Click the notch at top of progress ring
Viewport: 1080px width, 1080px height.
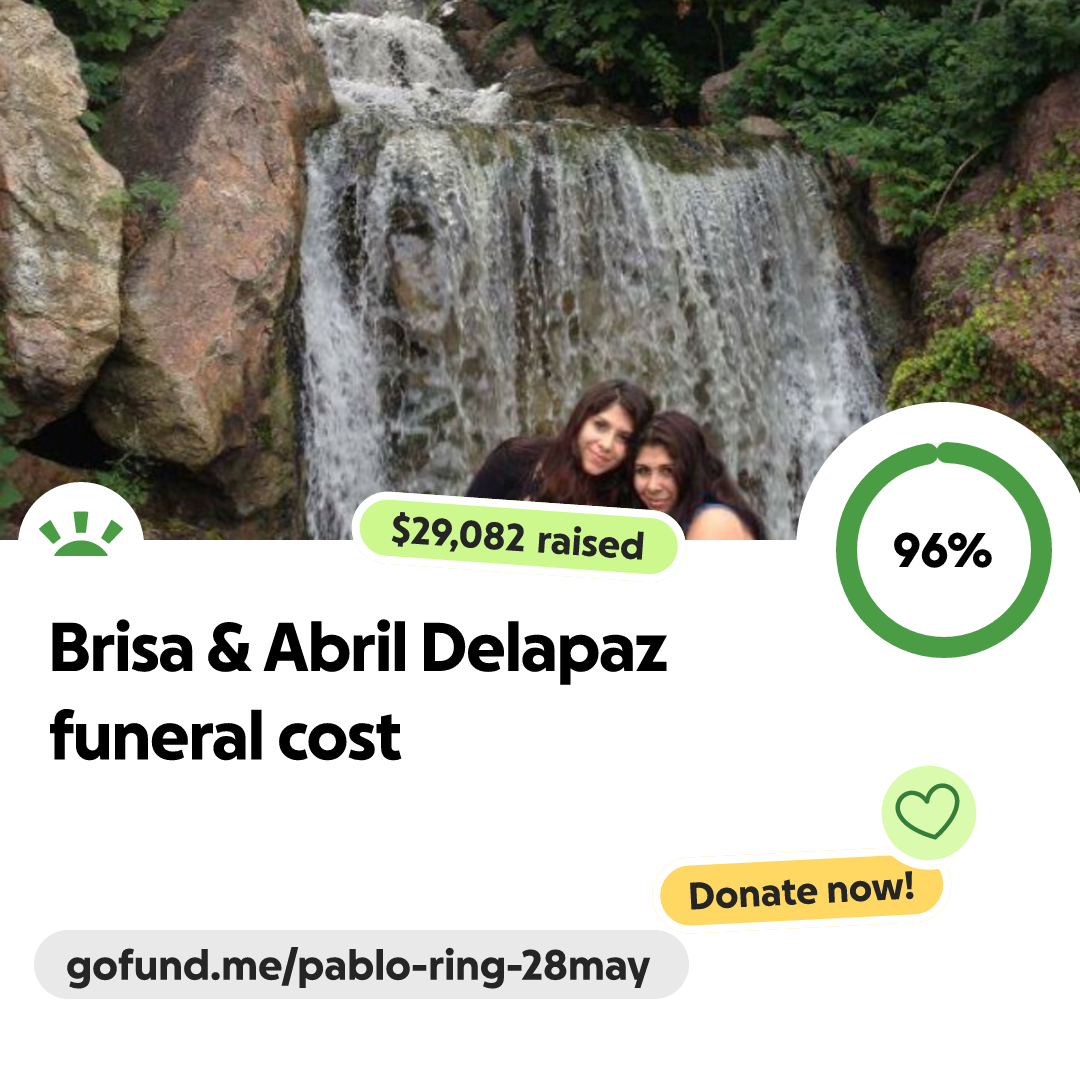tap(937, 453)
